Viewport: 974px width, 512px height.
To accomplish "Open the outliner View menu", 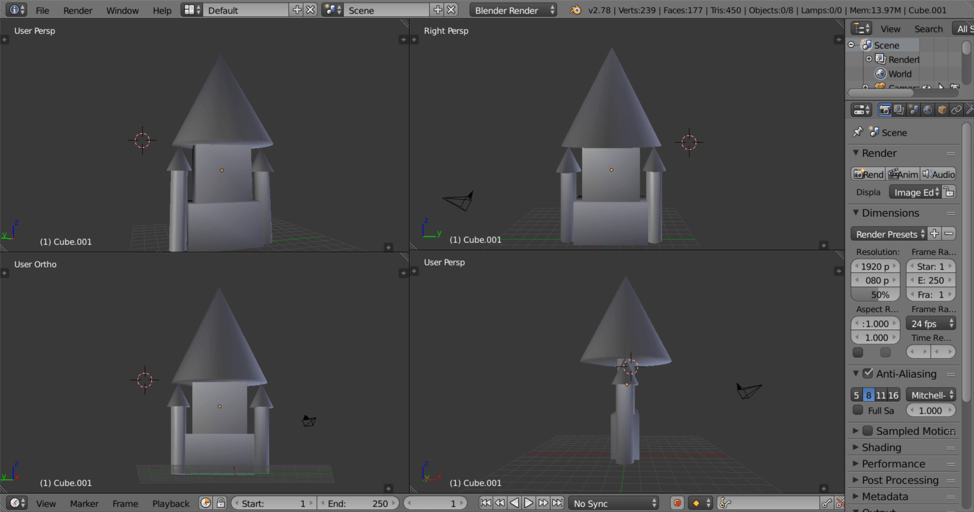I will [x=890, y=29].
